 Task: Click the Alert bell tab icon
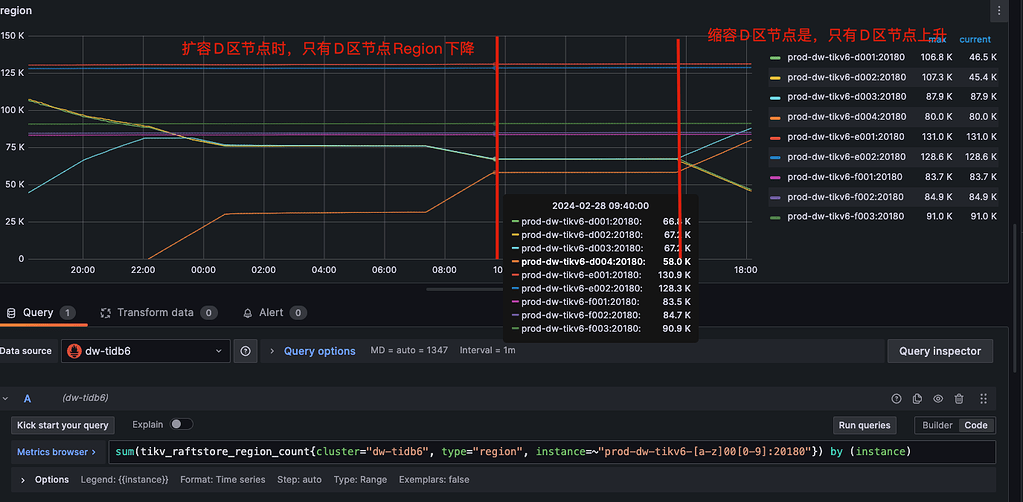248,313
